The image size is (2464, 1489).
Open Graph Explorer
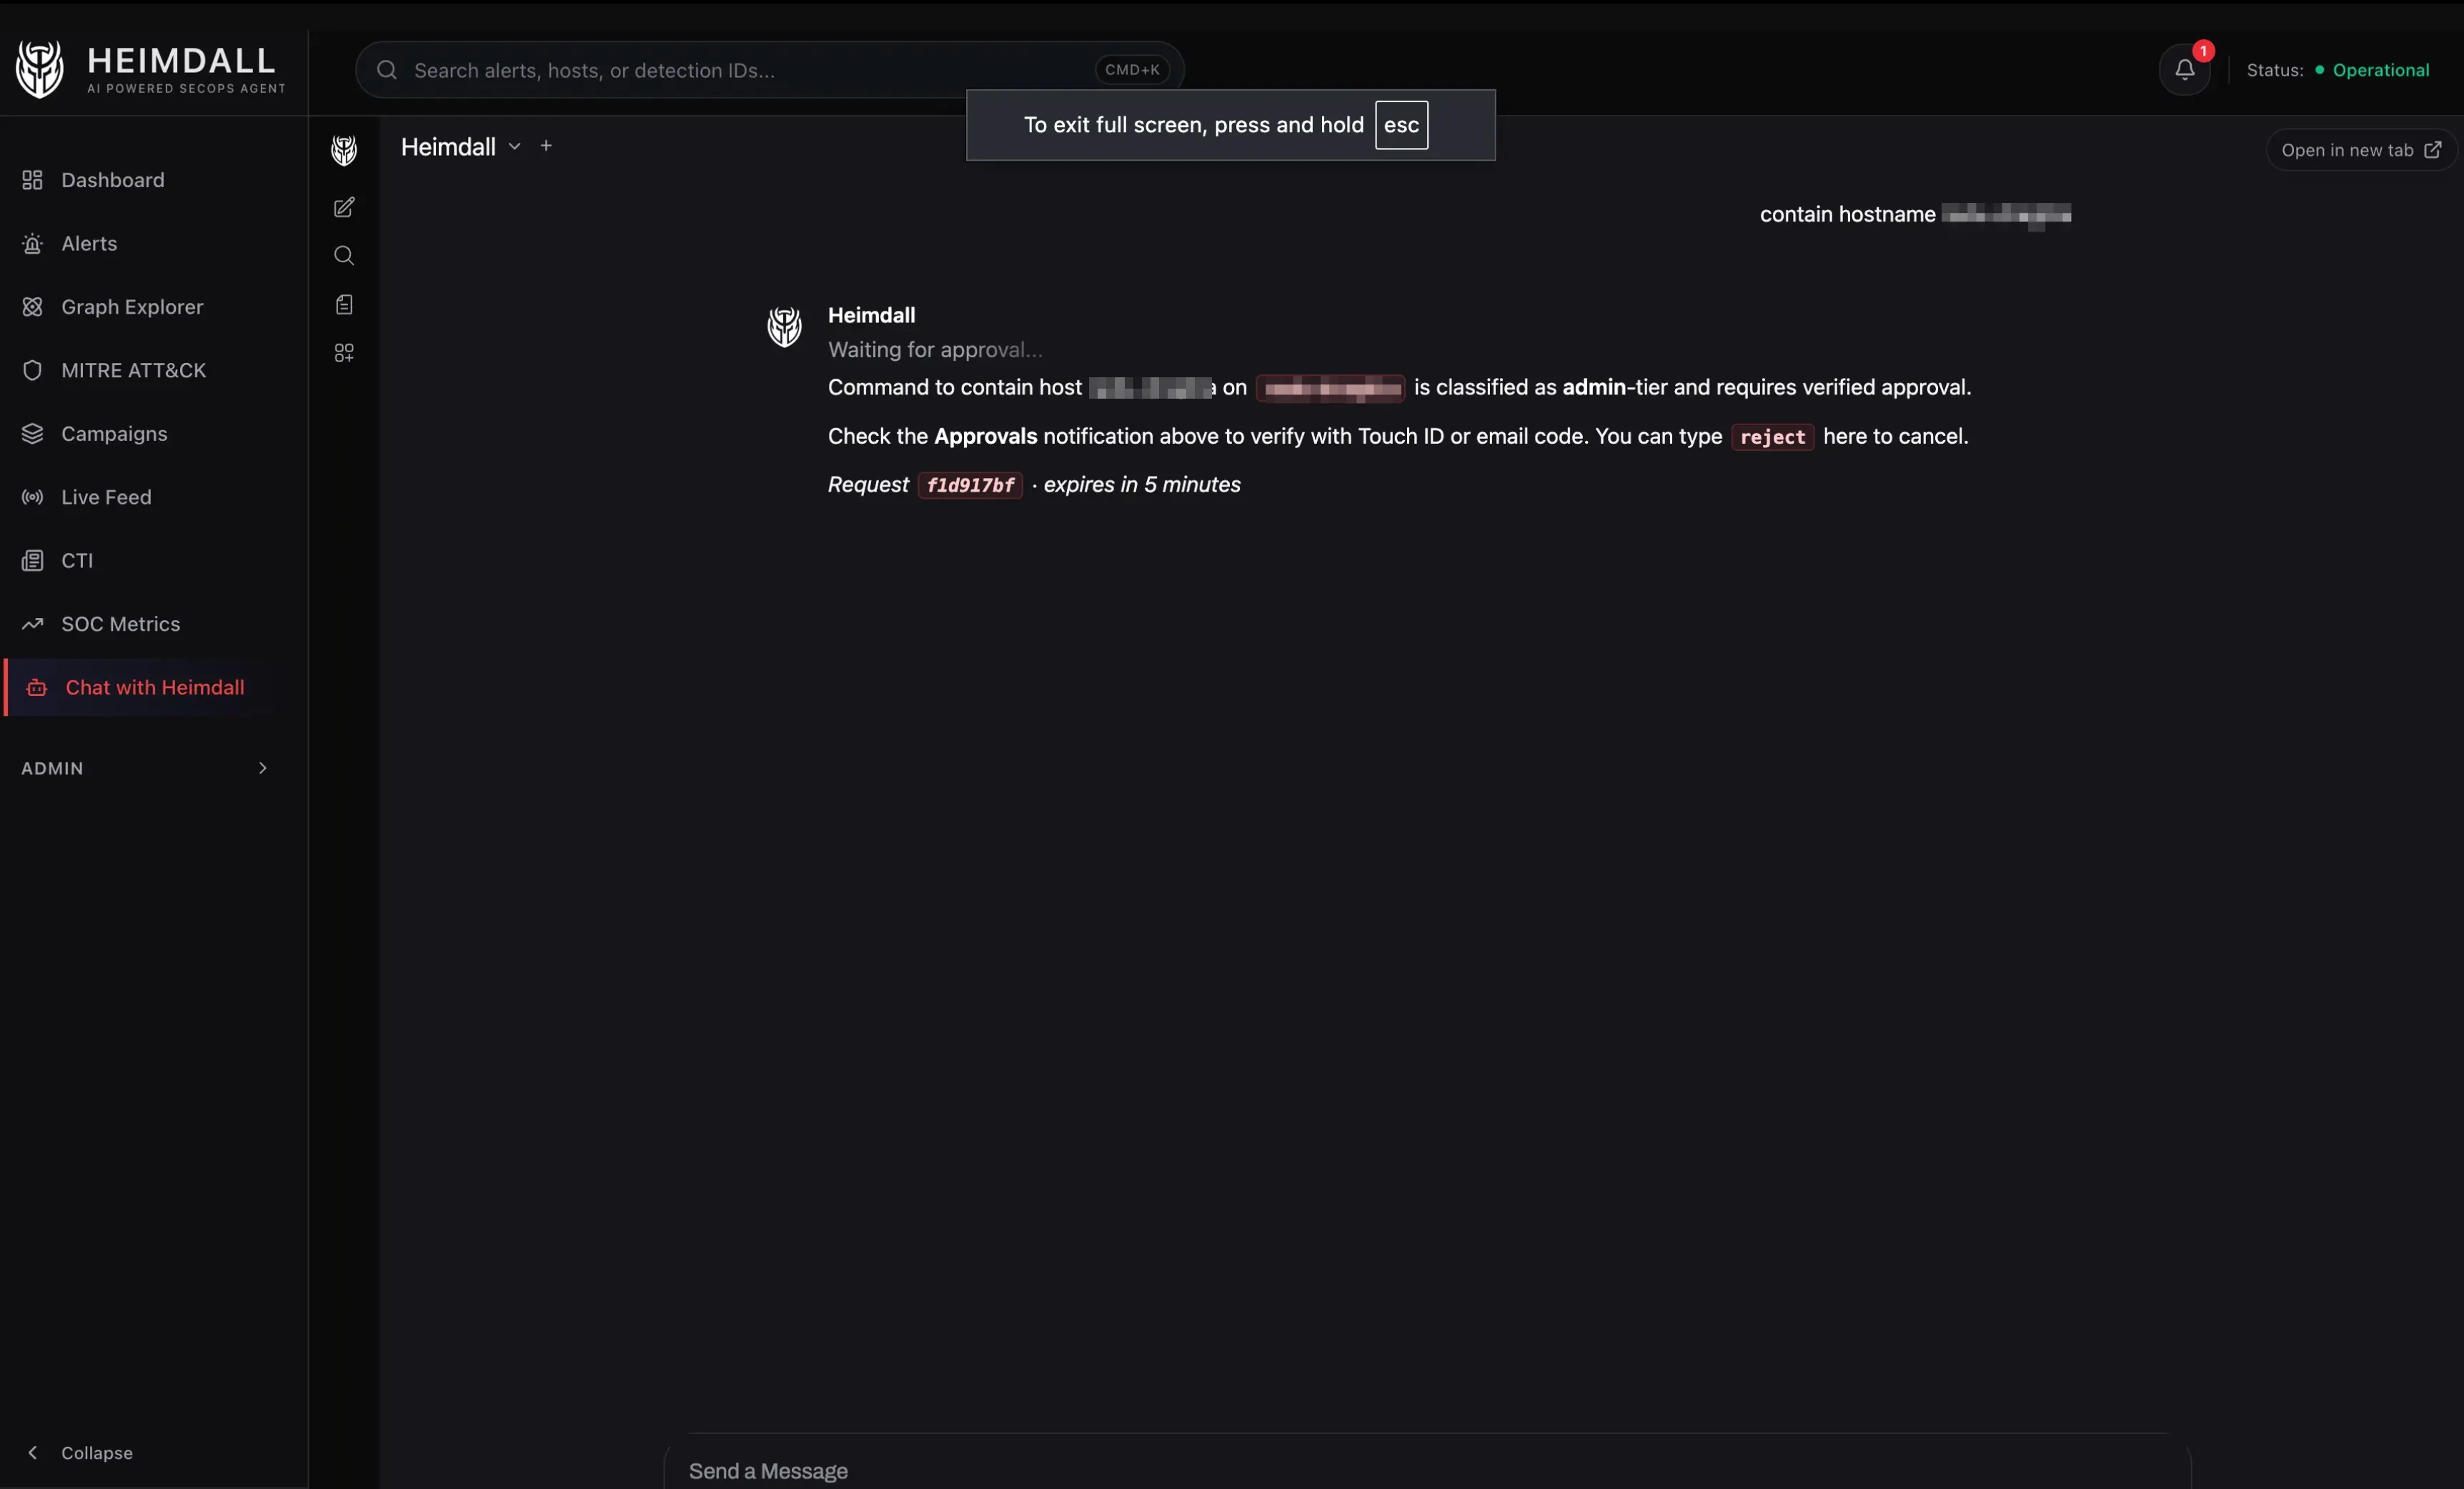(x=131, y=306)
